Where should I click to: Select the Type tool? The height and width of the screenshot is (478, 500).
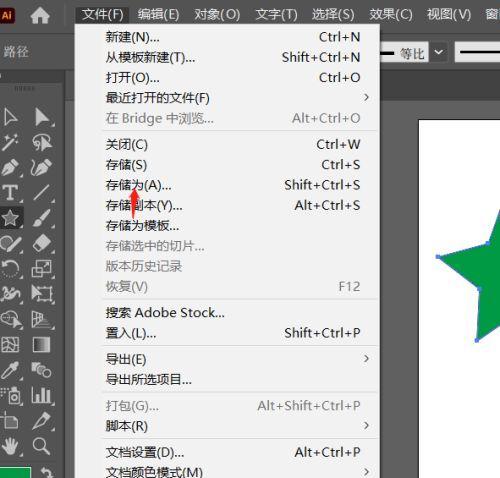(10, 193)
